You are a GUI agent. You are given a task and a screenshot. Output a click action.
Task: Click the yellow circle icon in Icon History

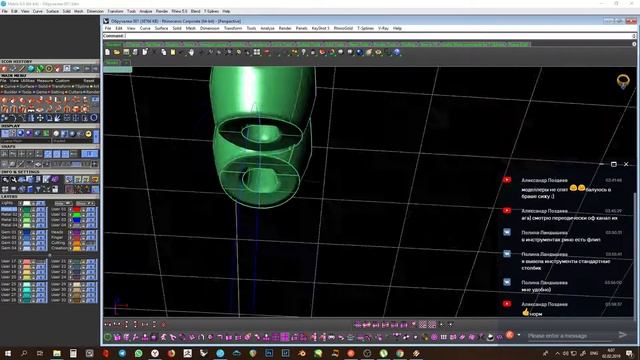[49, 69]
